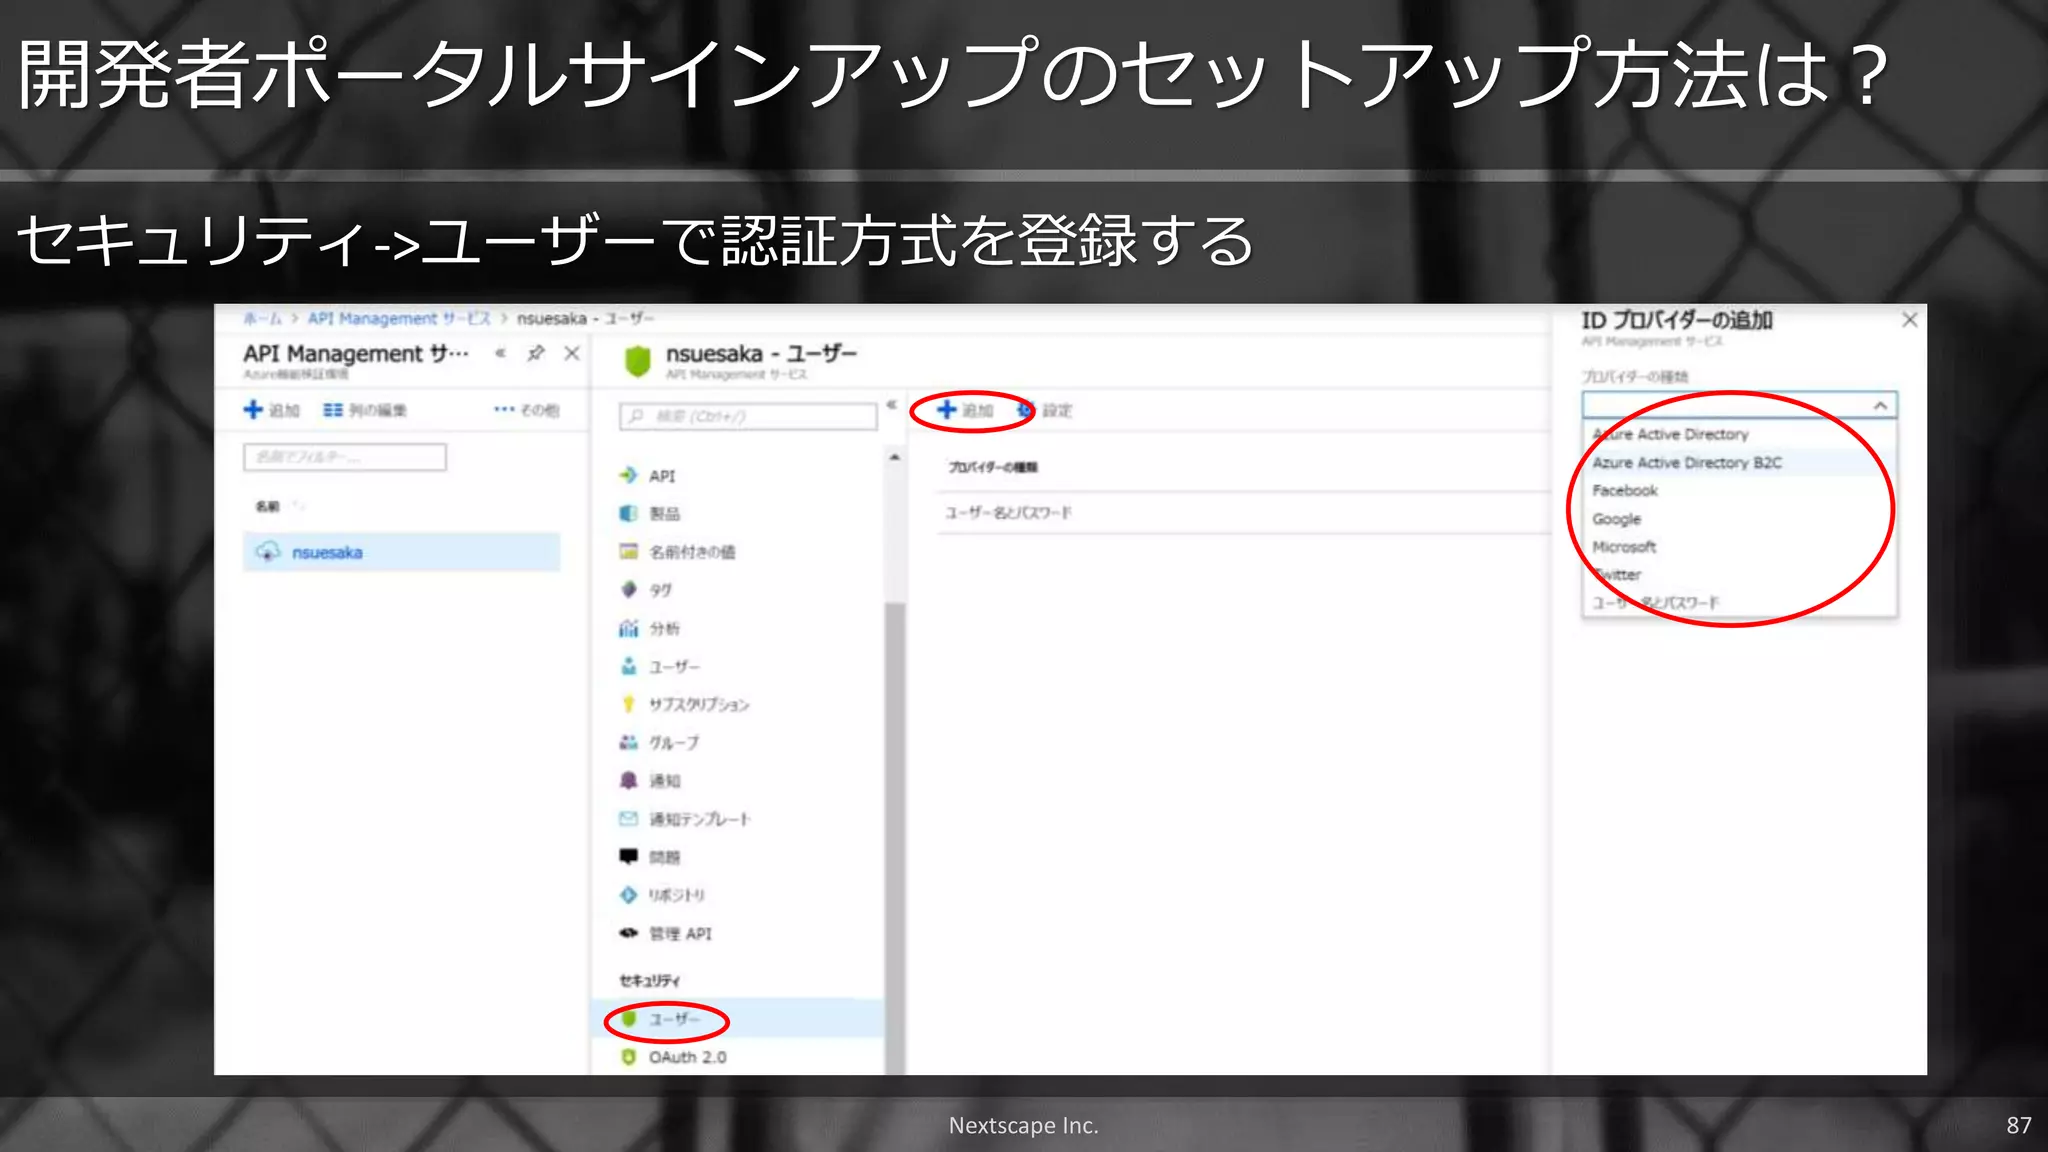Open 設定 gear in user toolbar
The width and height of the screenshot is (2048, 1152).
pos(1045,410)
